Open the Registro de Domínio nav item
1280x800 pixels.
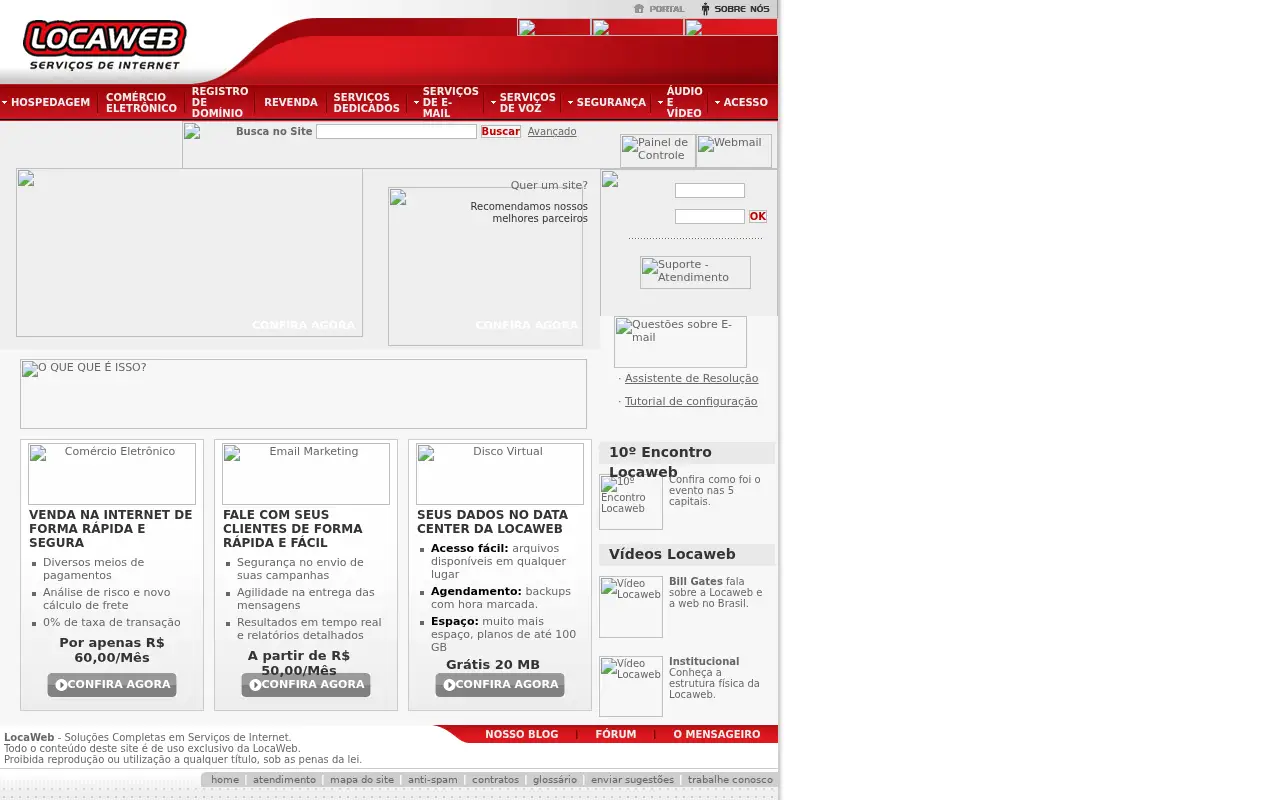(x=220, y=102)
